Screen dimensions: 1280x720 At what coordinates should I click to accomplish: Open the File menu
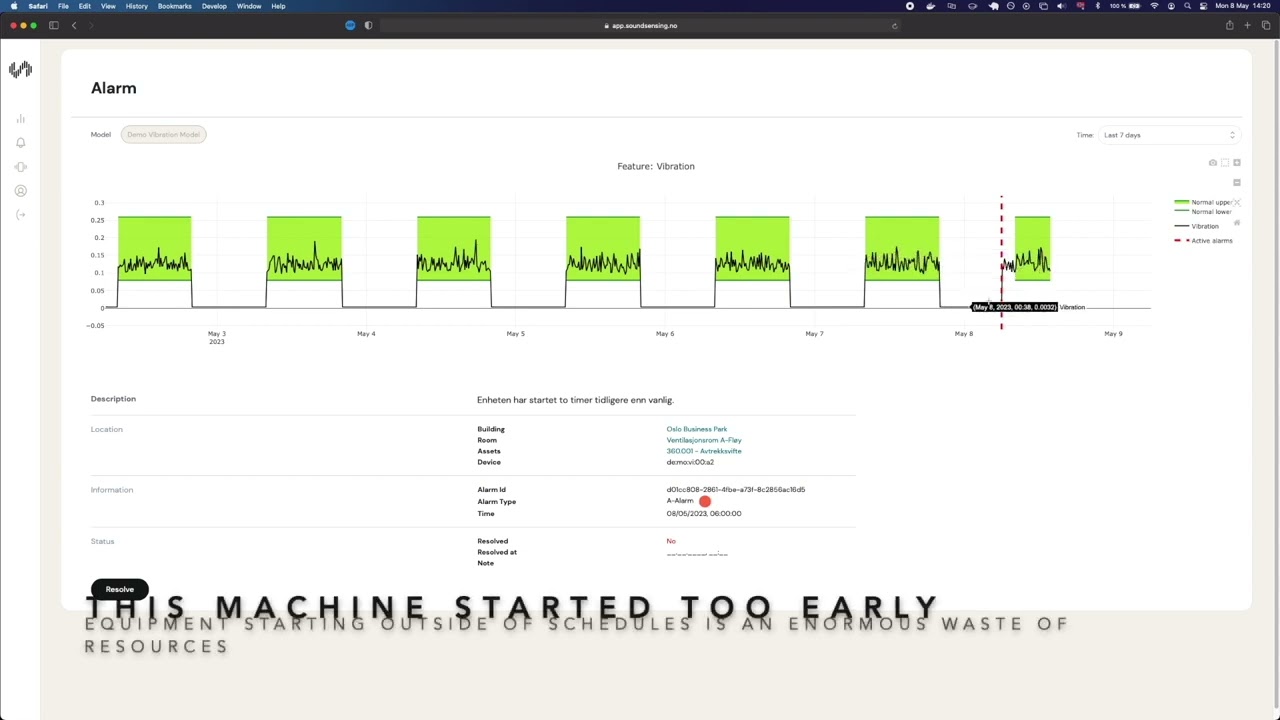point(63,6)
